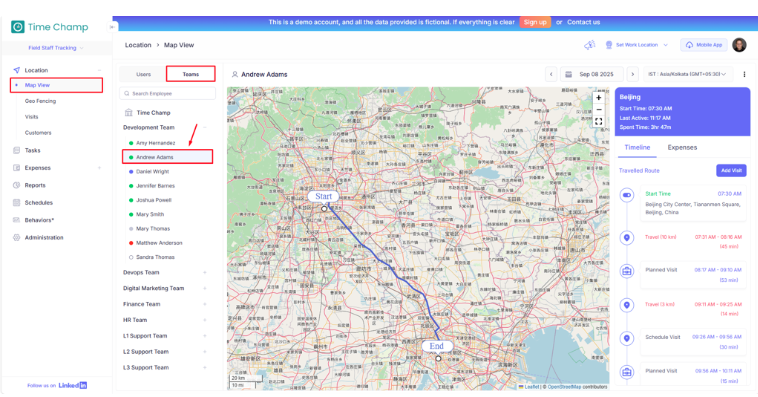Open Visits in the sidebar
758x397 pixels.
click(x=31, y=117)
